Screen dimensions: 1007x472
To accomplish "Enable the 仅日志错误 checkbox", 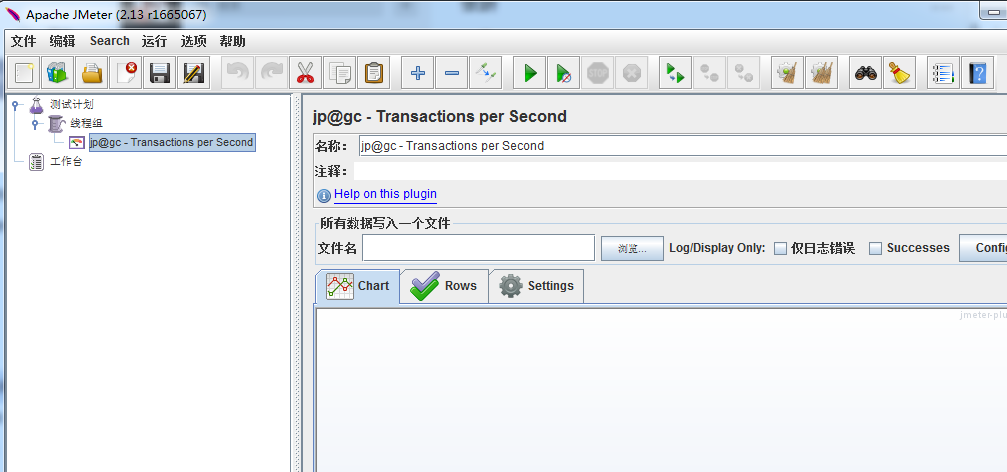I will pos(781,248).
